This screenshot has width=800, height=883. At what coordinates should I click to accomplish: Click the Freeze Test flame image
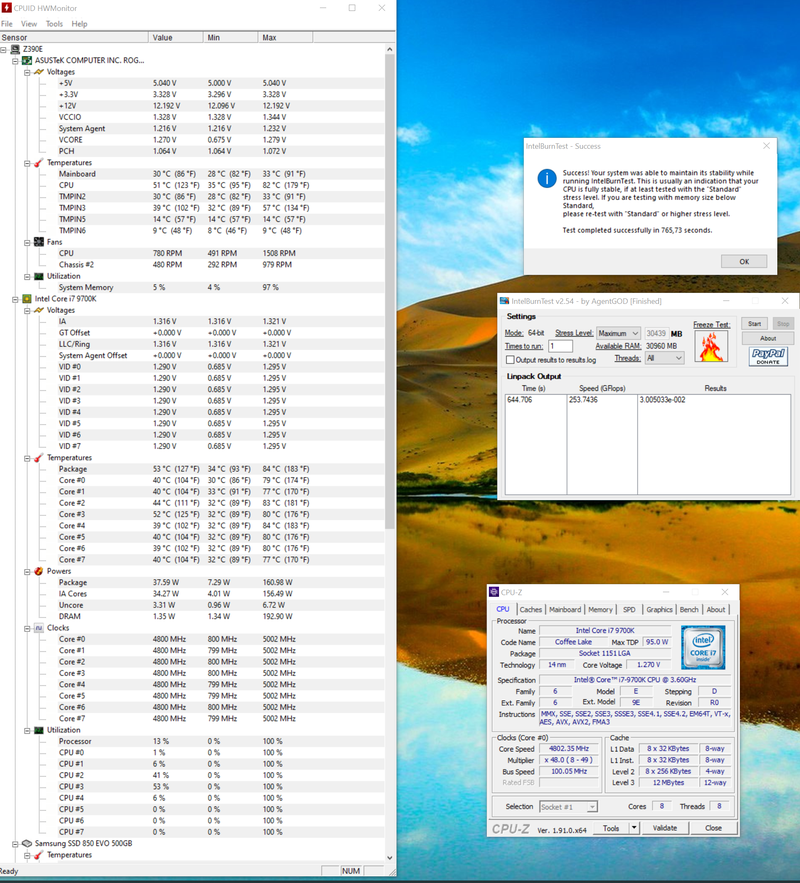coord(711,346)
